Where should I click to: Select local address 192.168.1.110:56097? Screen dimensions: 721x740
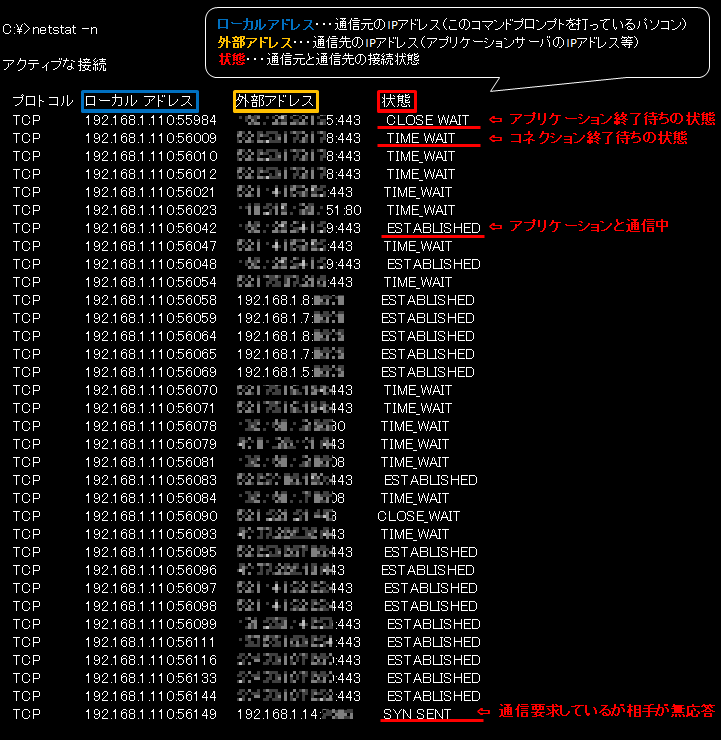coord(151,589)
